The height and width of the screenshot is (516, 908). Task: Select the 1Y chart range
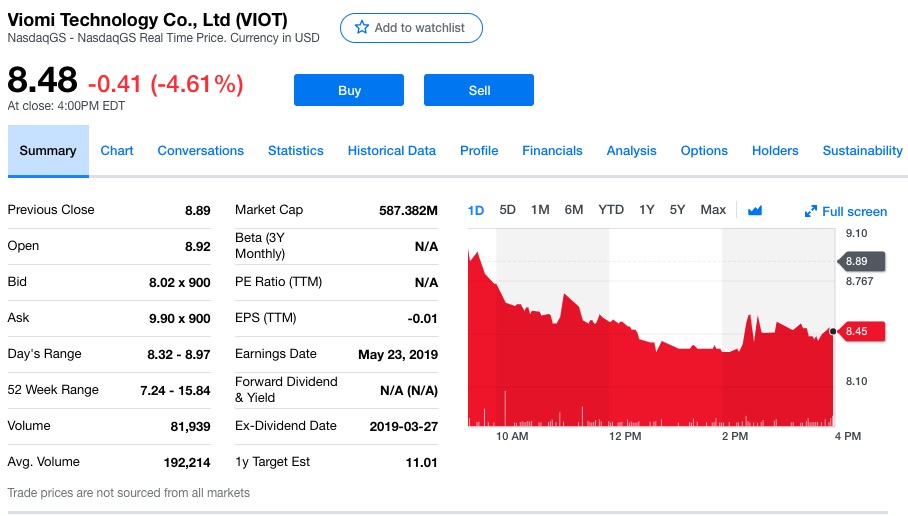646,210
